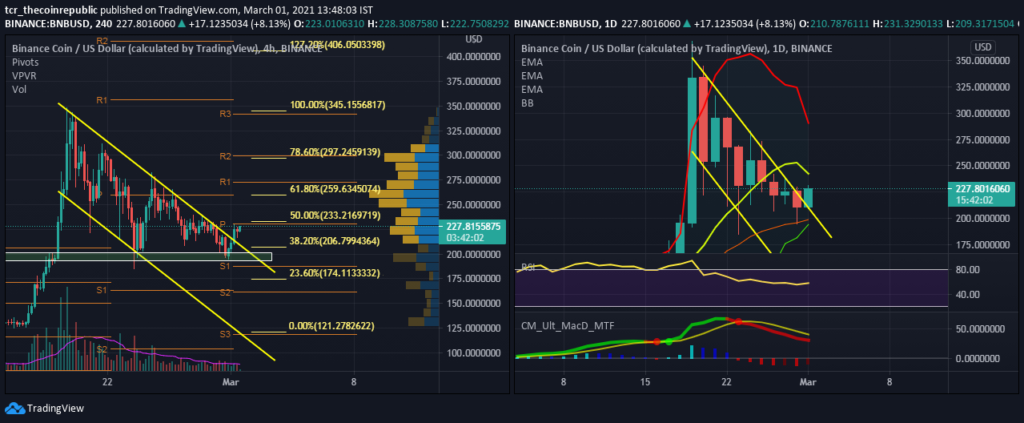Click the 38.20%(206.7994364) Fibonacci label

coord(335,242)
